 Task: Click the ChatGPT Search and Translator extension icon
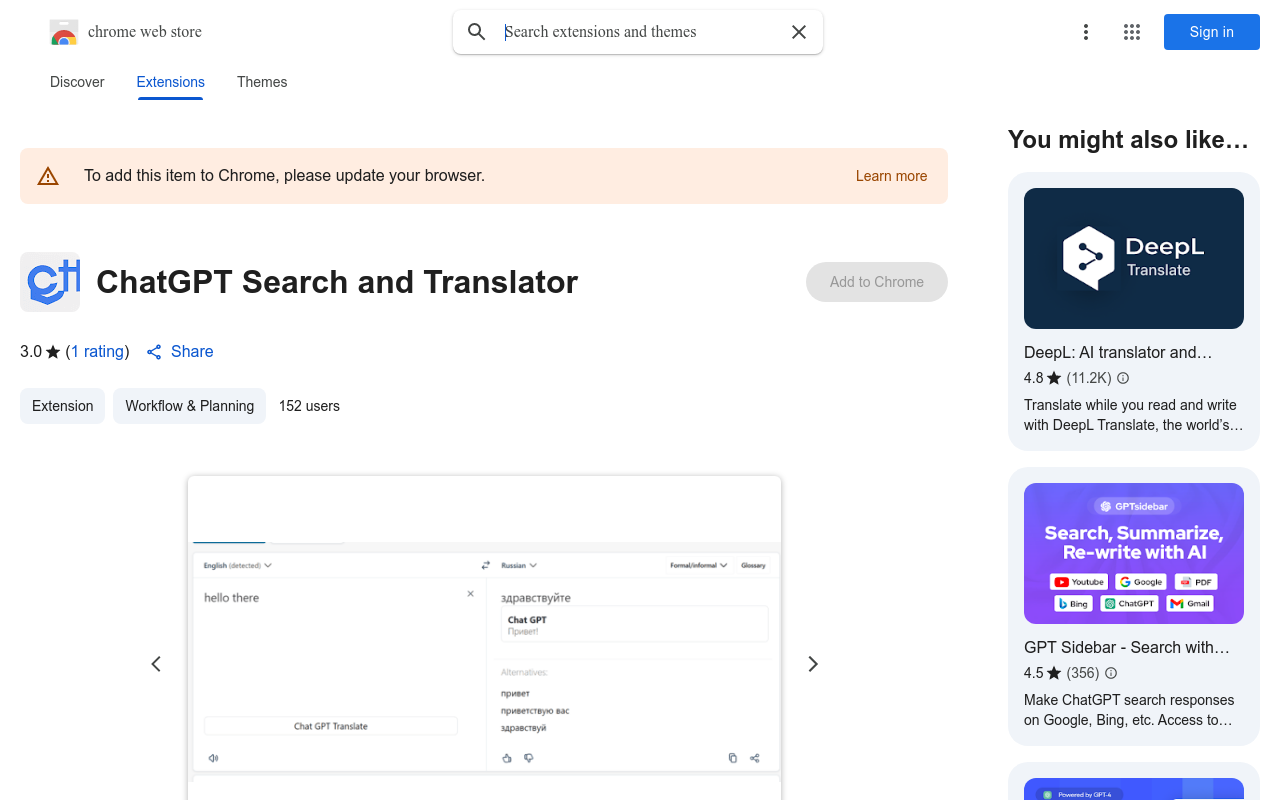pyautogui.click(x=50, y=282)
